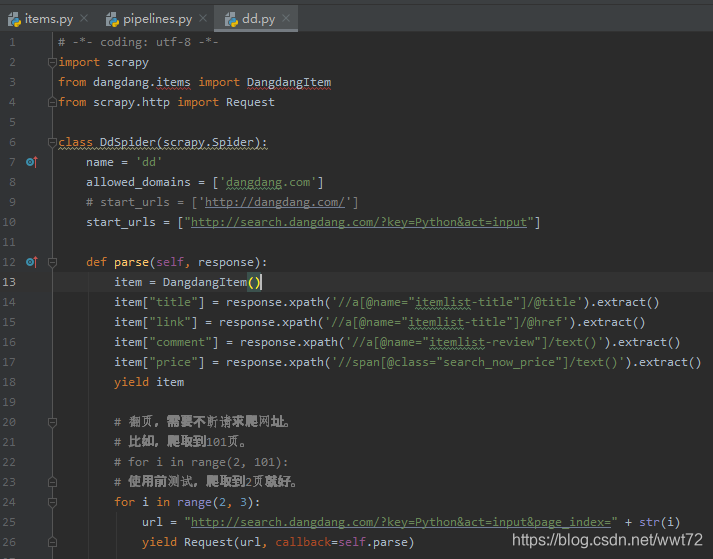Click item["comment"] on line 16
Viewport: 713px width, 559px height.
click(166, 342)
